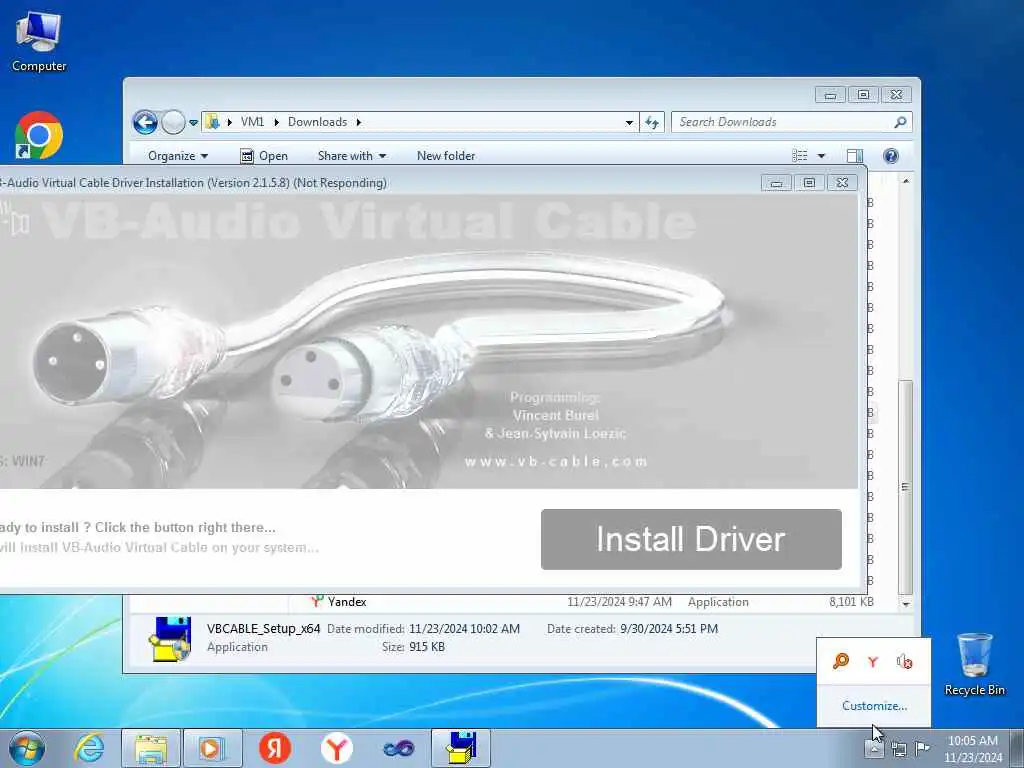The width and height of the screenshot is (1024, 768).
Task: Close the VB-Audio installer window
Action: [x=842, y=183]
